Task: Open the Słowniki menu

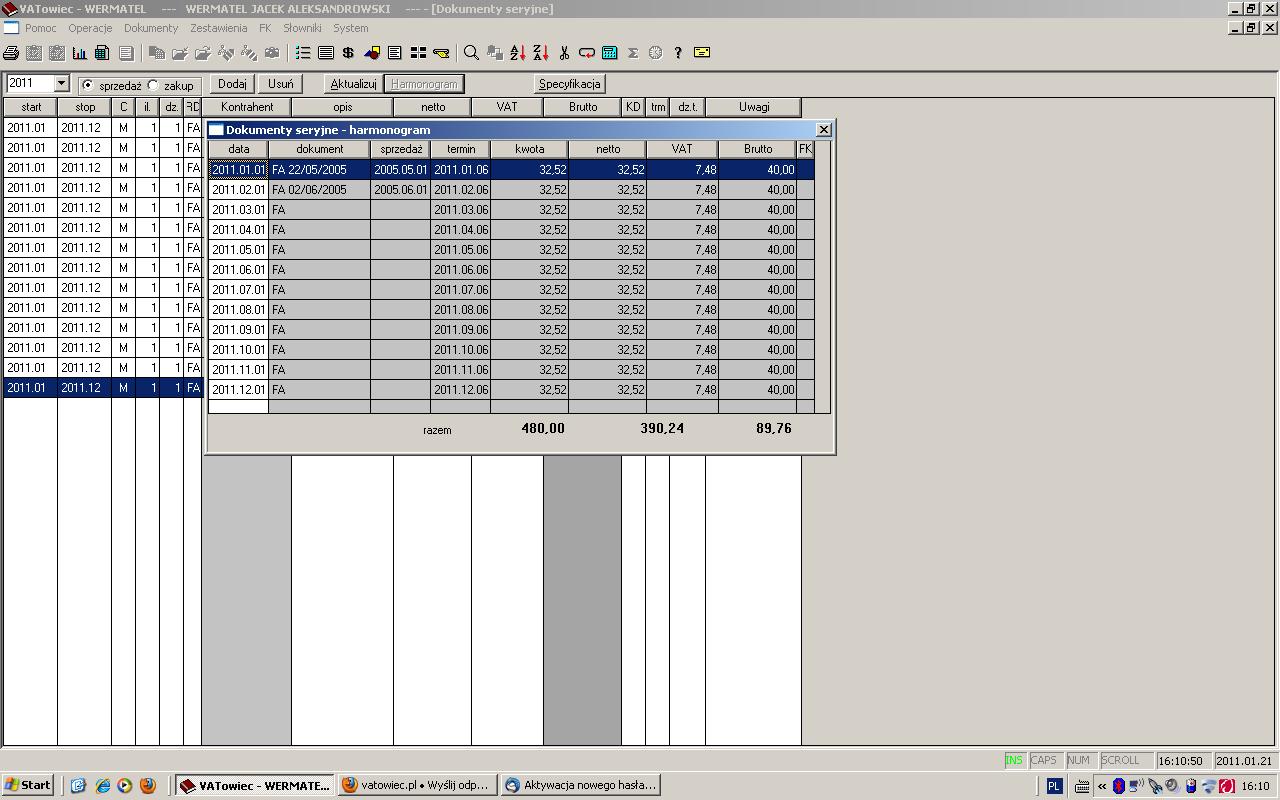Action: pos(302,28)
